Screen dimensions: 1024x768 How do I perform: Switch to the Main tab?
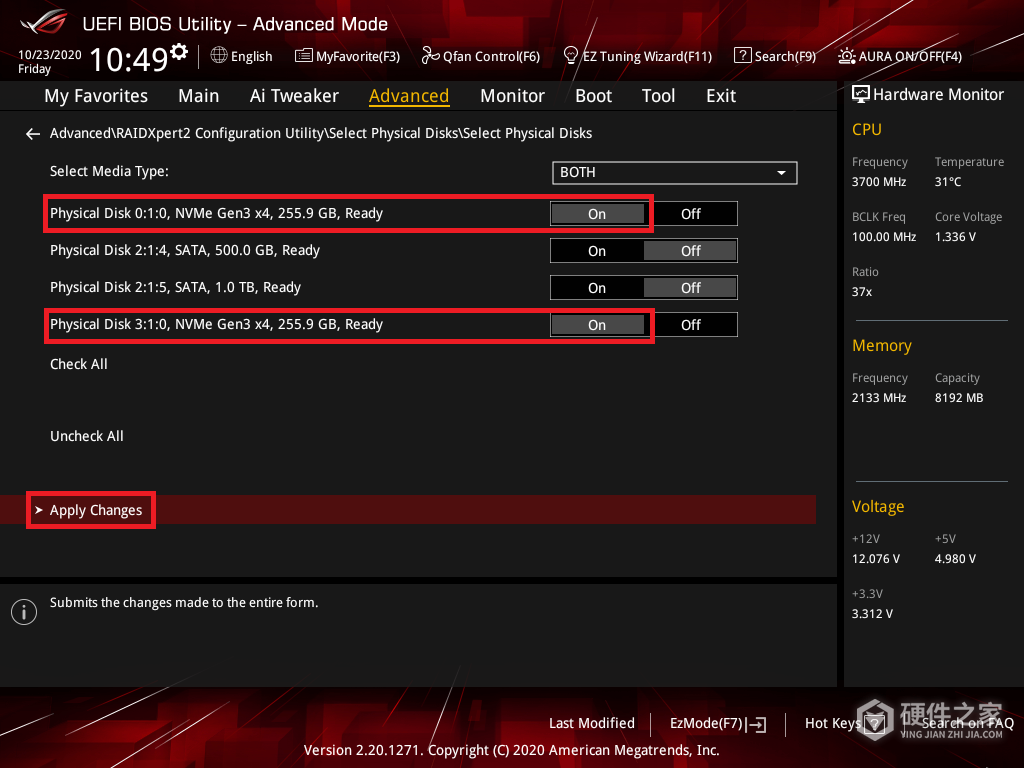[199, 96]
